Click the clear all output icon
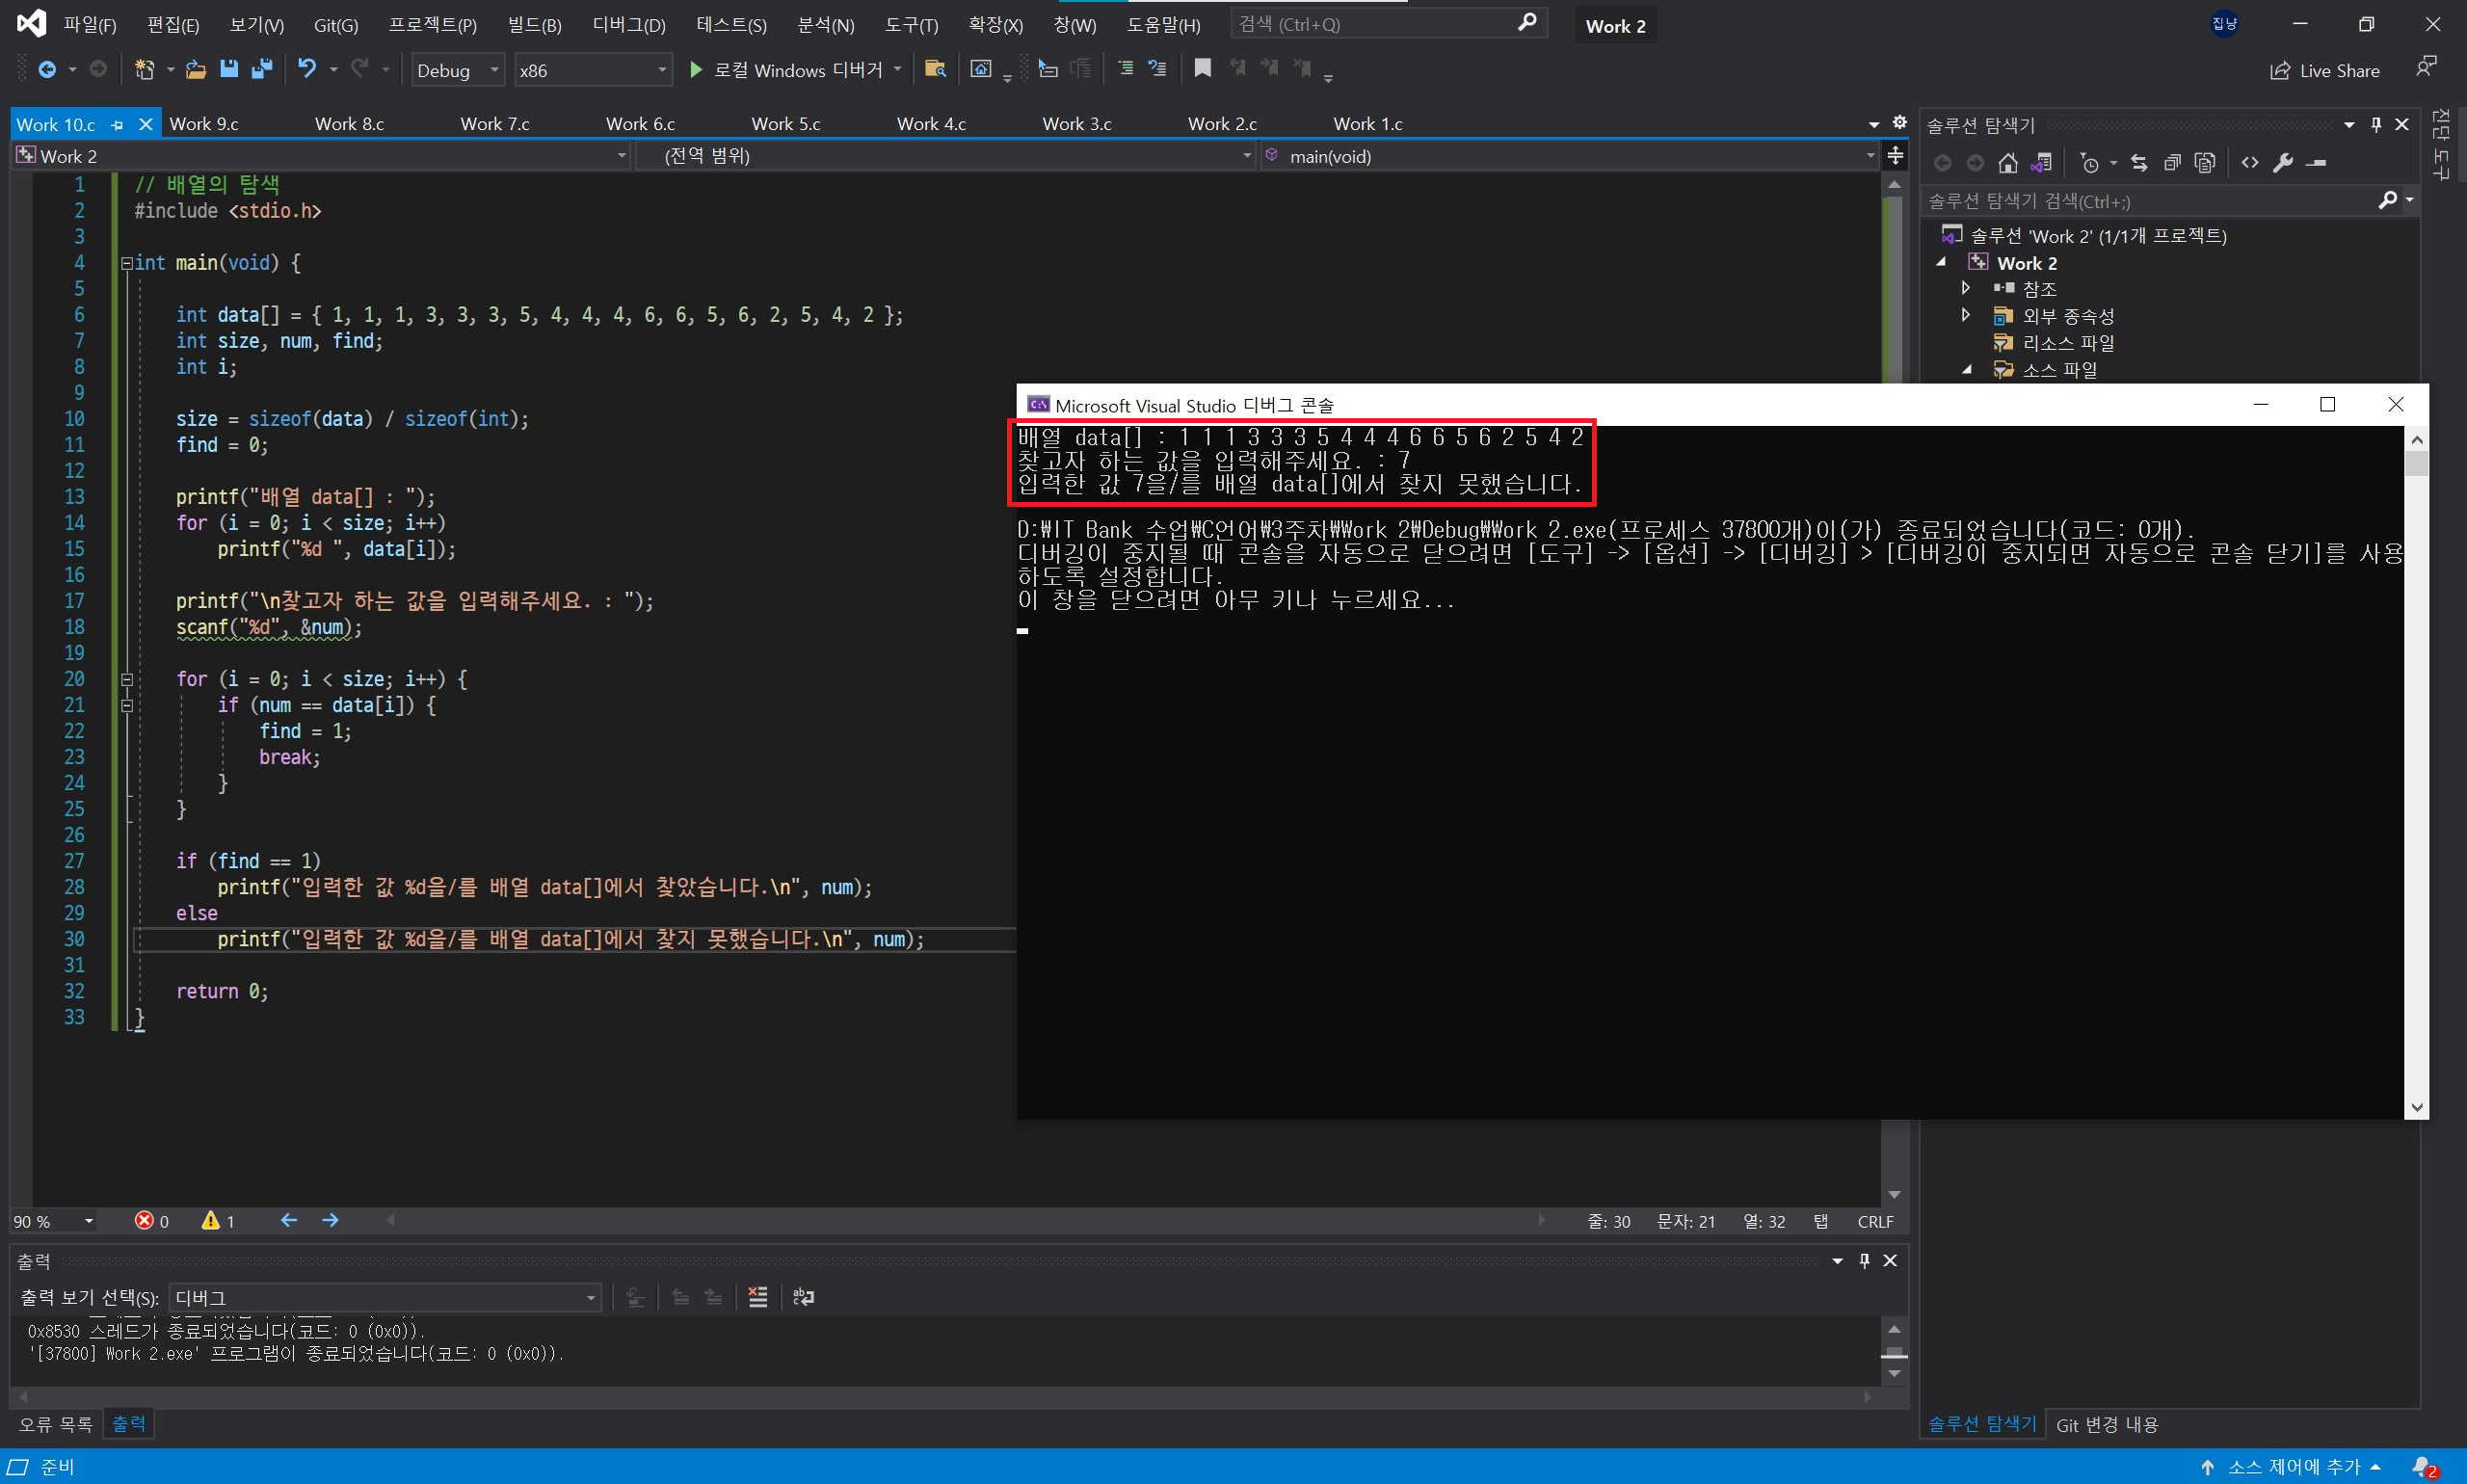 pos(758,1297)
